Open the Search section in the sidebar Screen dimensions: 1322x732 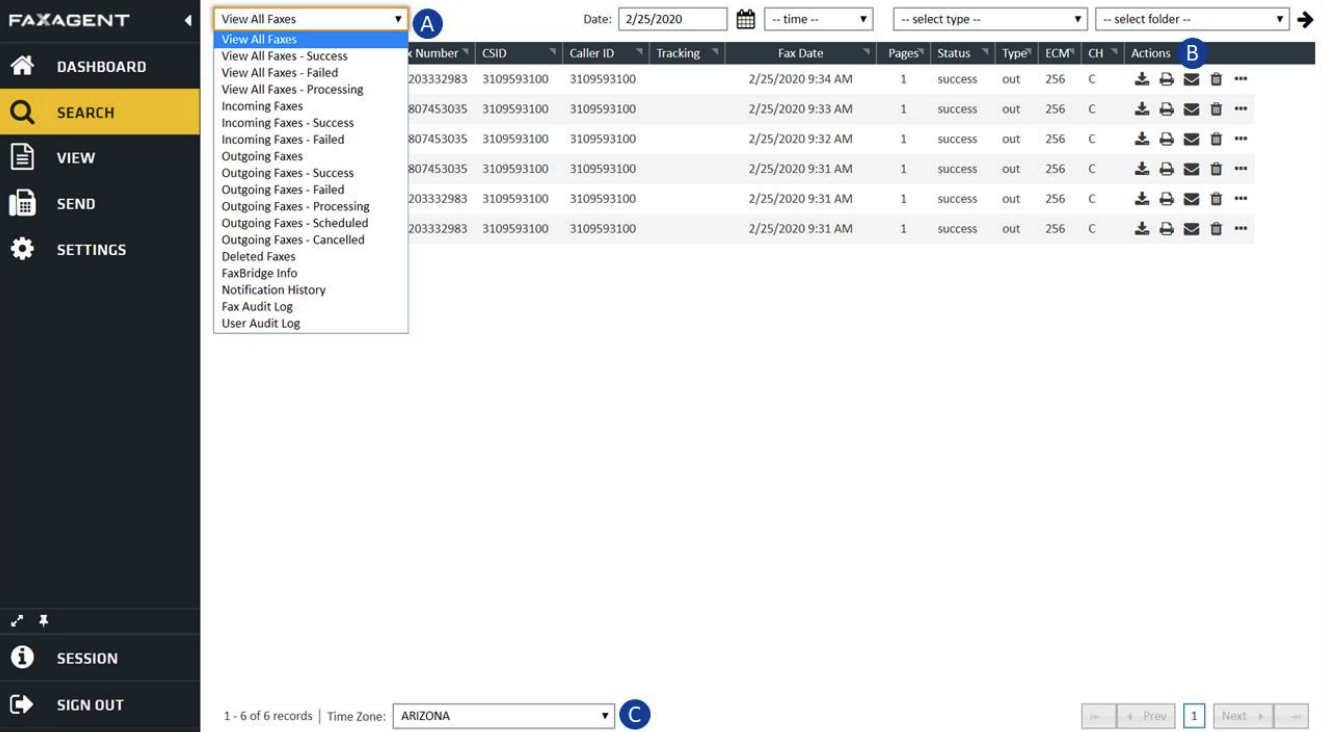100,112
